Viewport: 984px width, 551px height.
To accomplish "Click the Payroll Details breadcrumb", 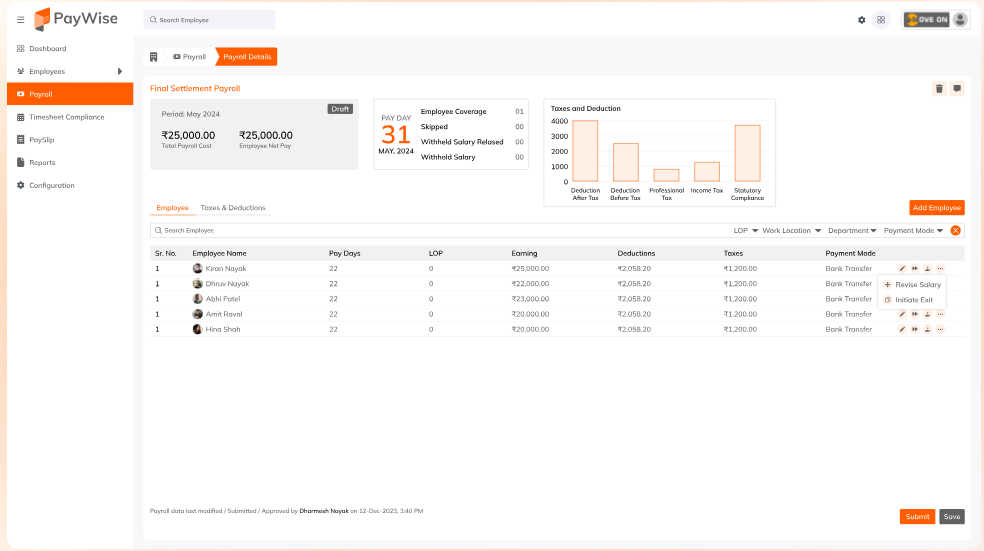I will point(247,57).
